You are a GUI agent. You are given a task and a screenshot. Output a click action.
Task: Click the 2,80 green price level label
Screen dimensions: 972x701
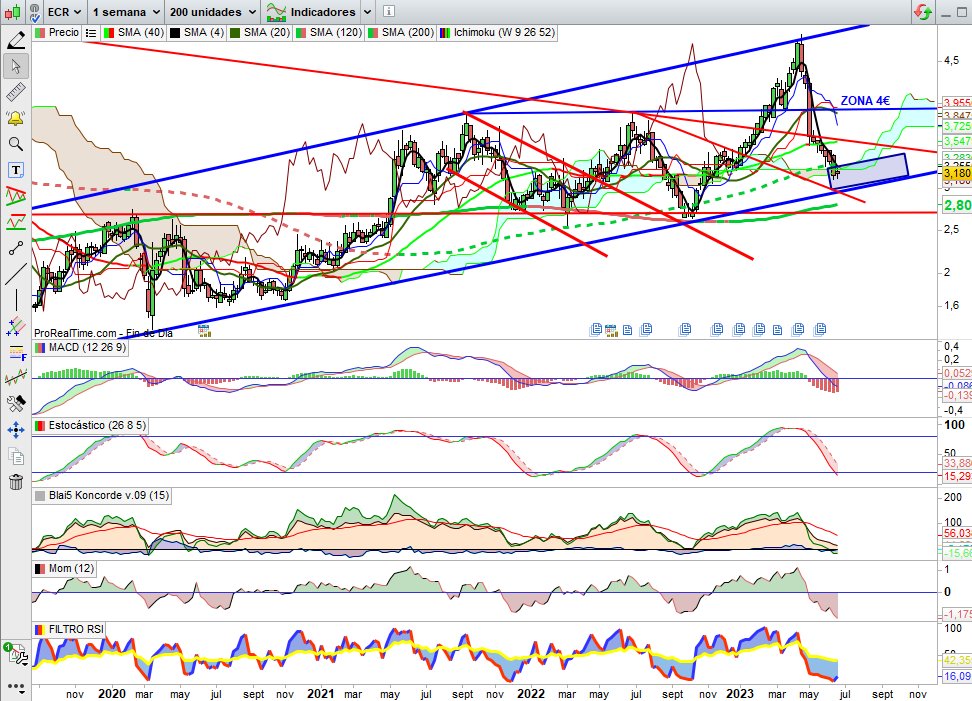(957, 205)
